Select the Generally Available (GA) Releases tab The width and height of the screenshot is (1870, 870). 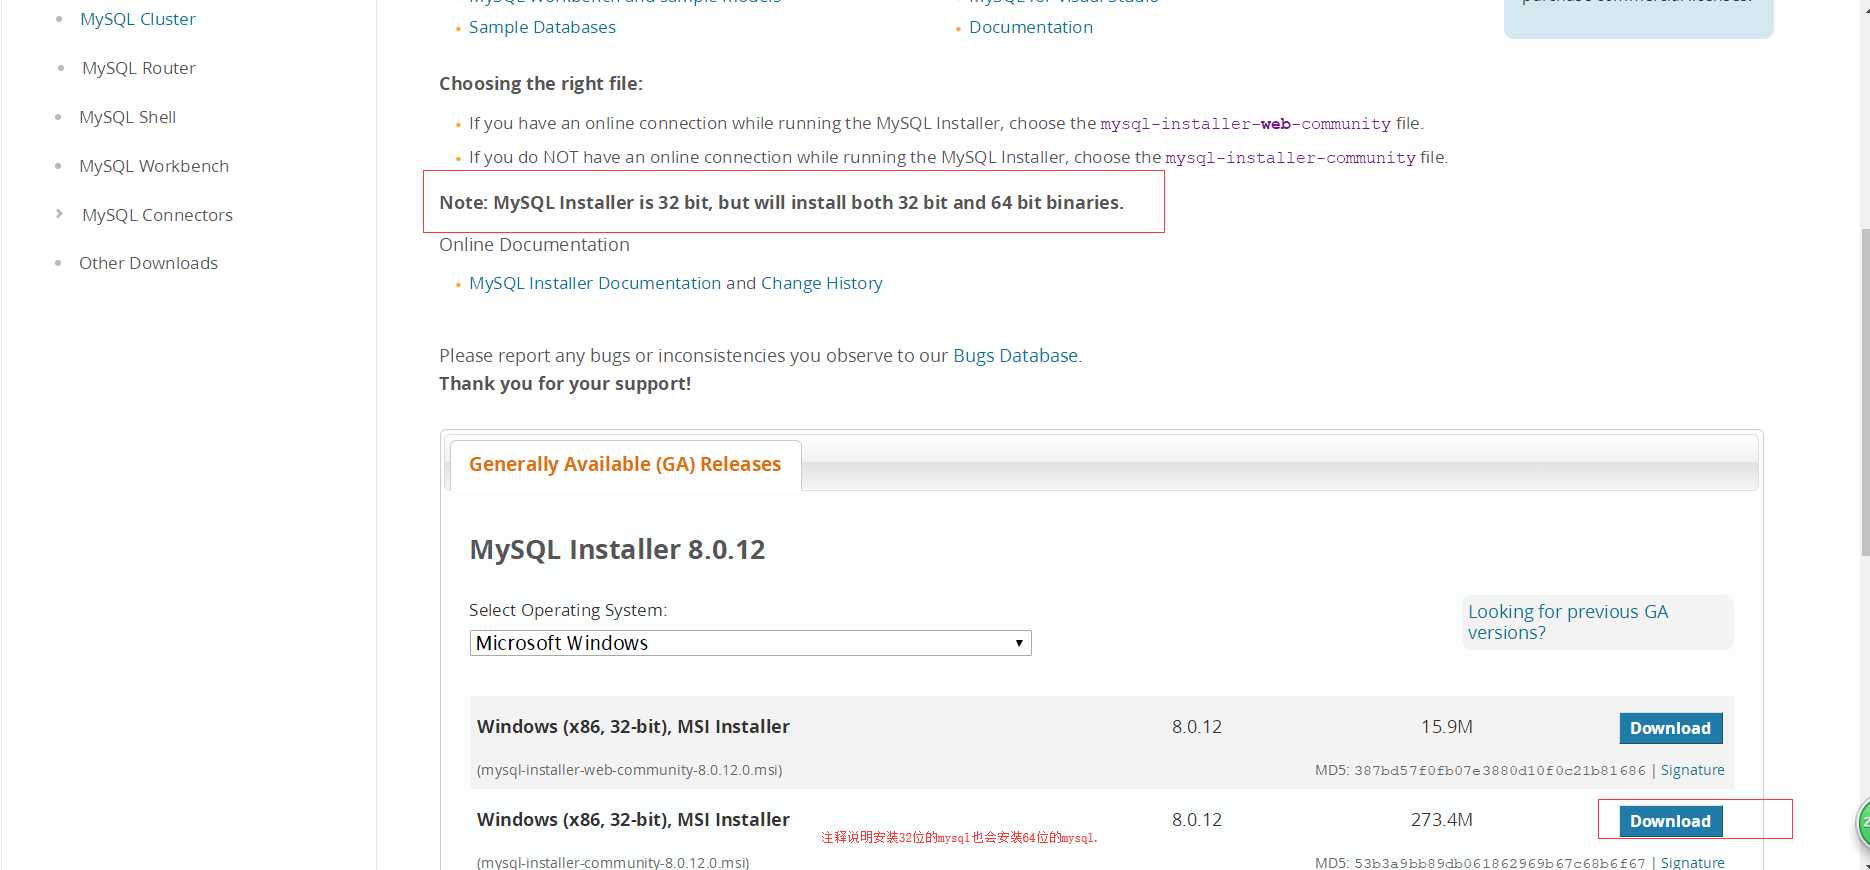coord(625,465)
